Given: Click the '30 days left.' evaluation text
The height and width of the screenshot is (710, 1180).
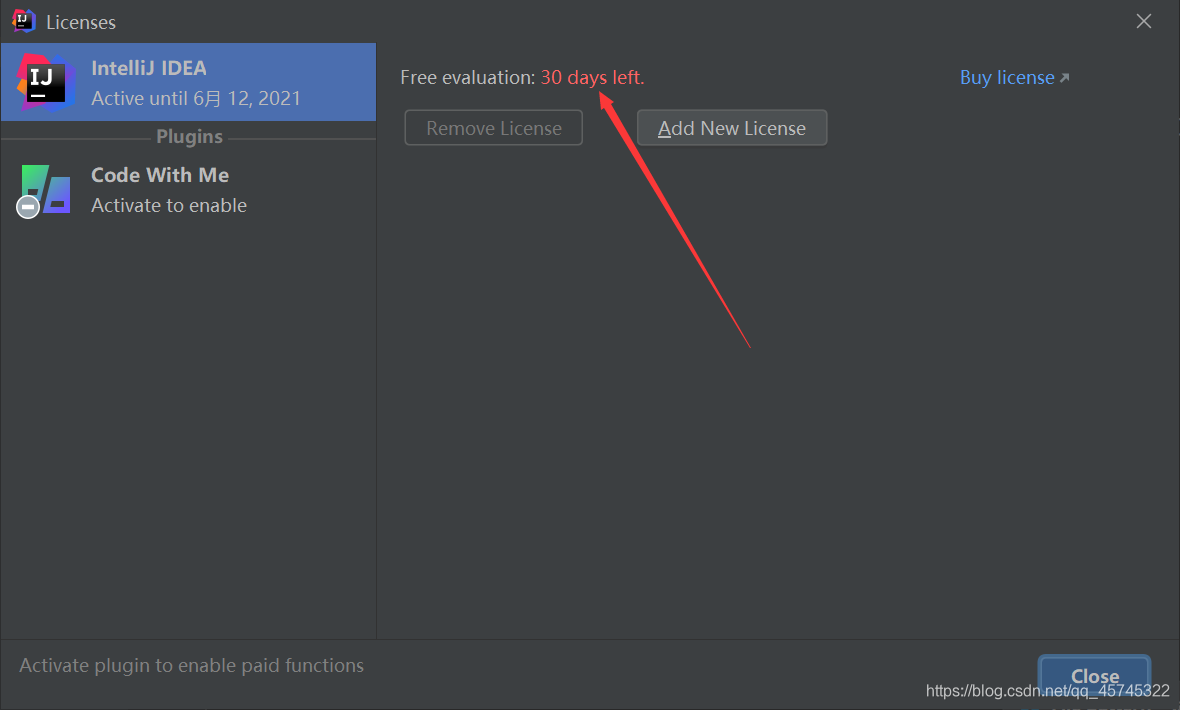Looking at the screenshot, I should click(x=592, y=78).
